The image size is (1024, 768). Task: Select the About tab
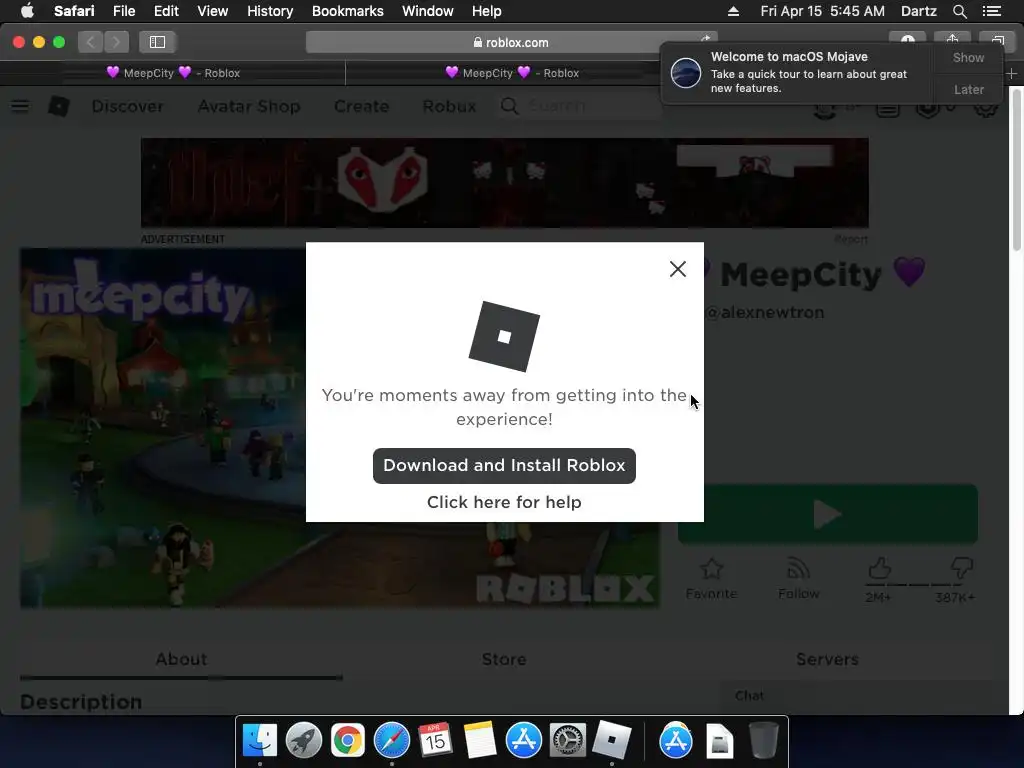[181, 659]
